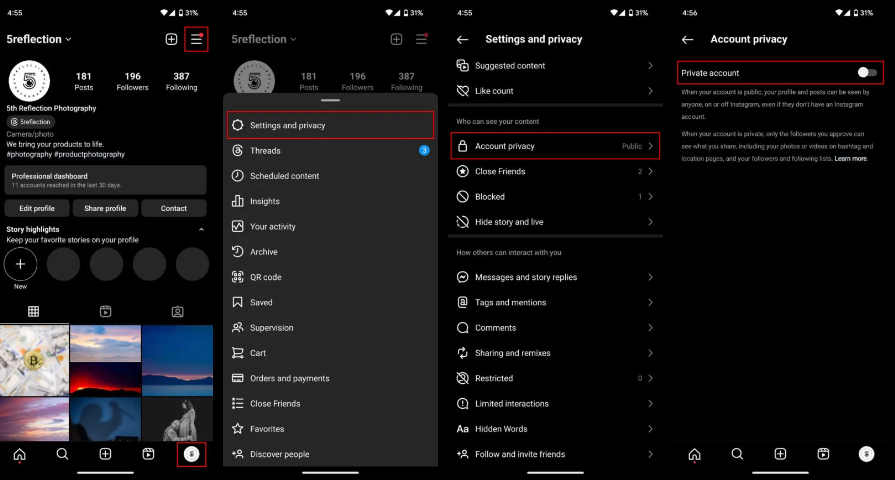Open Like count settings chevron
The height and width of the screenshot is (480, 895).
(650, 91)
